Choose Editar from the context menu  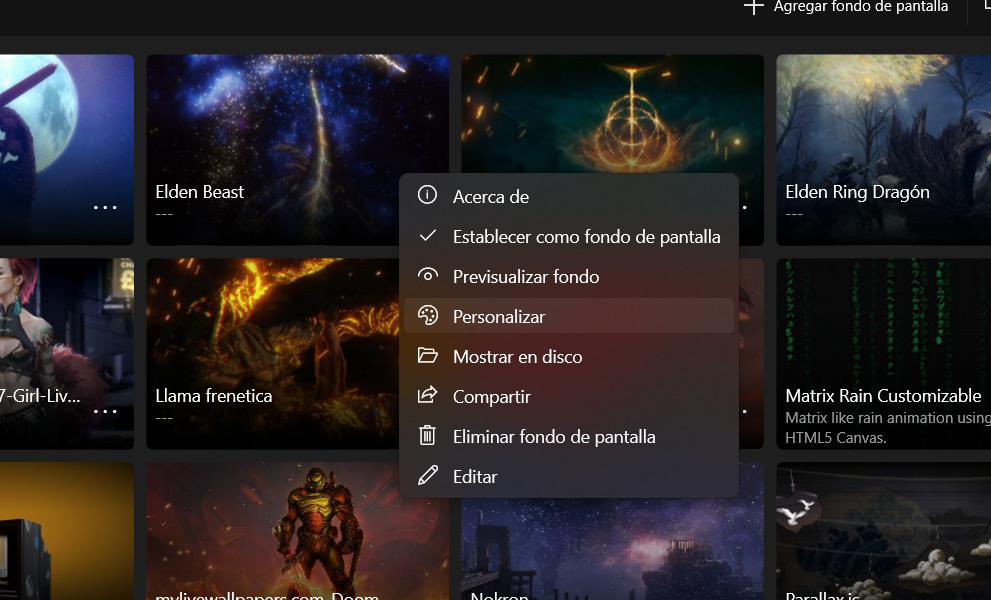[569, 476]
